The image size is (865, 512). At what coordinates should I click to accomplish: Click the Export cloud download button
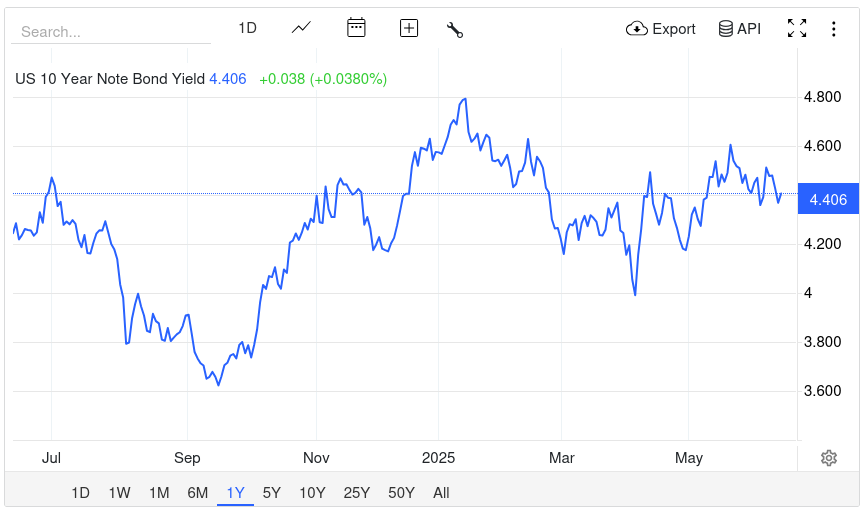tap(660, 29)
